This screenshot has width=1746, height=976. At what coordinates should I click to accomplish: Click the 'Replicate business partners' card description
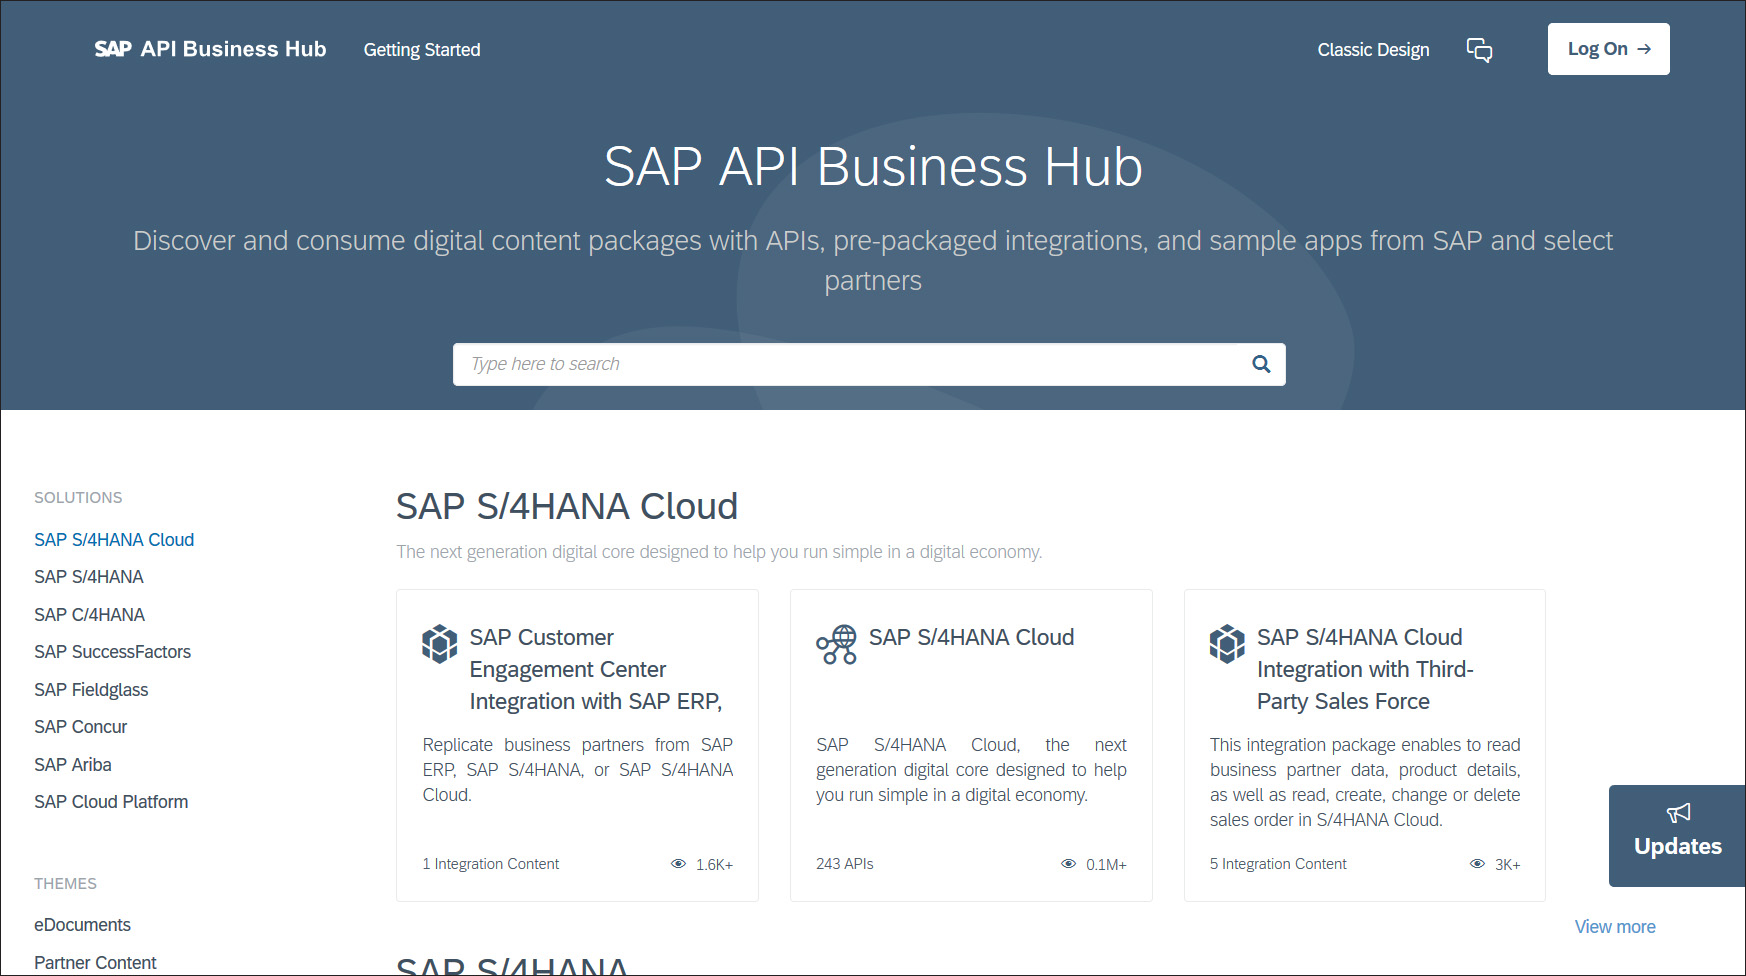tap(578, 770)
